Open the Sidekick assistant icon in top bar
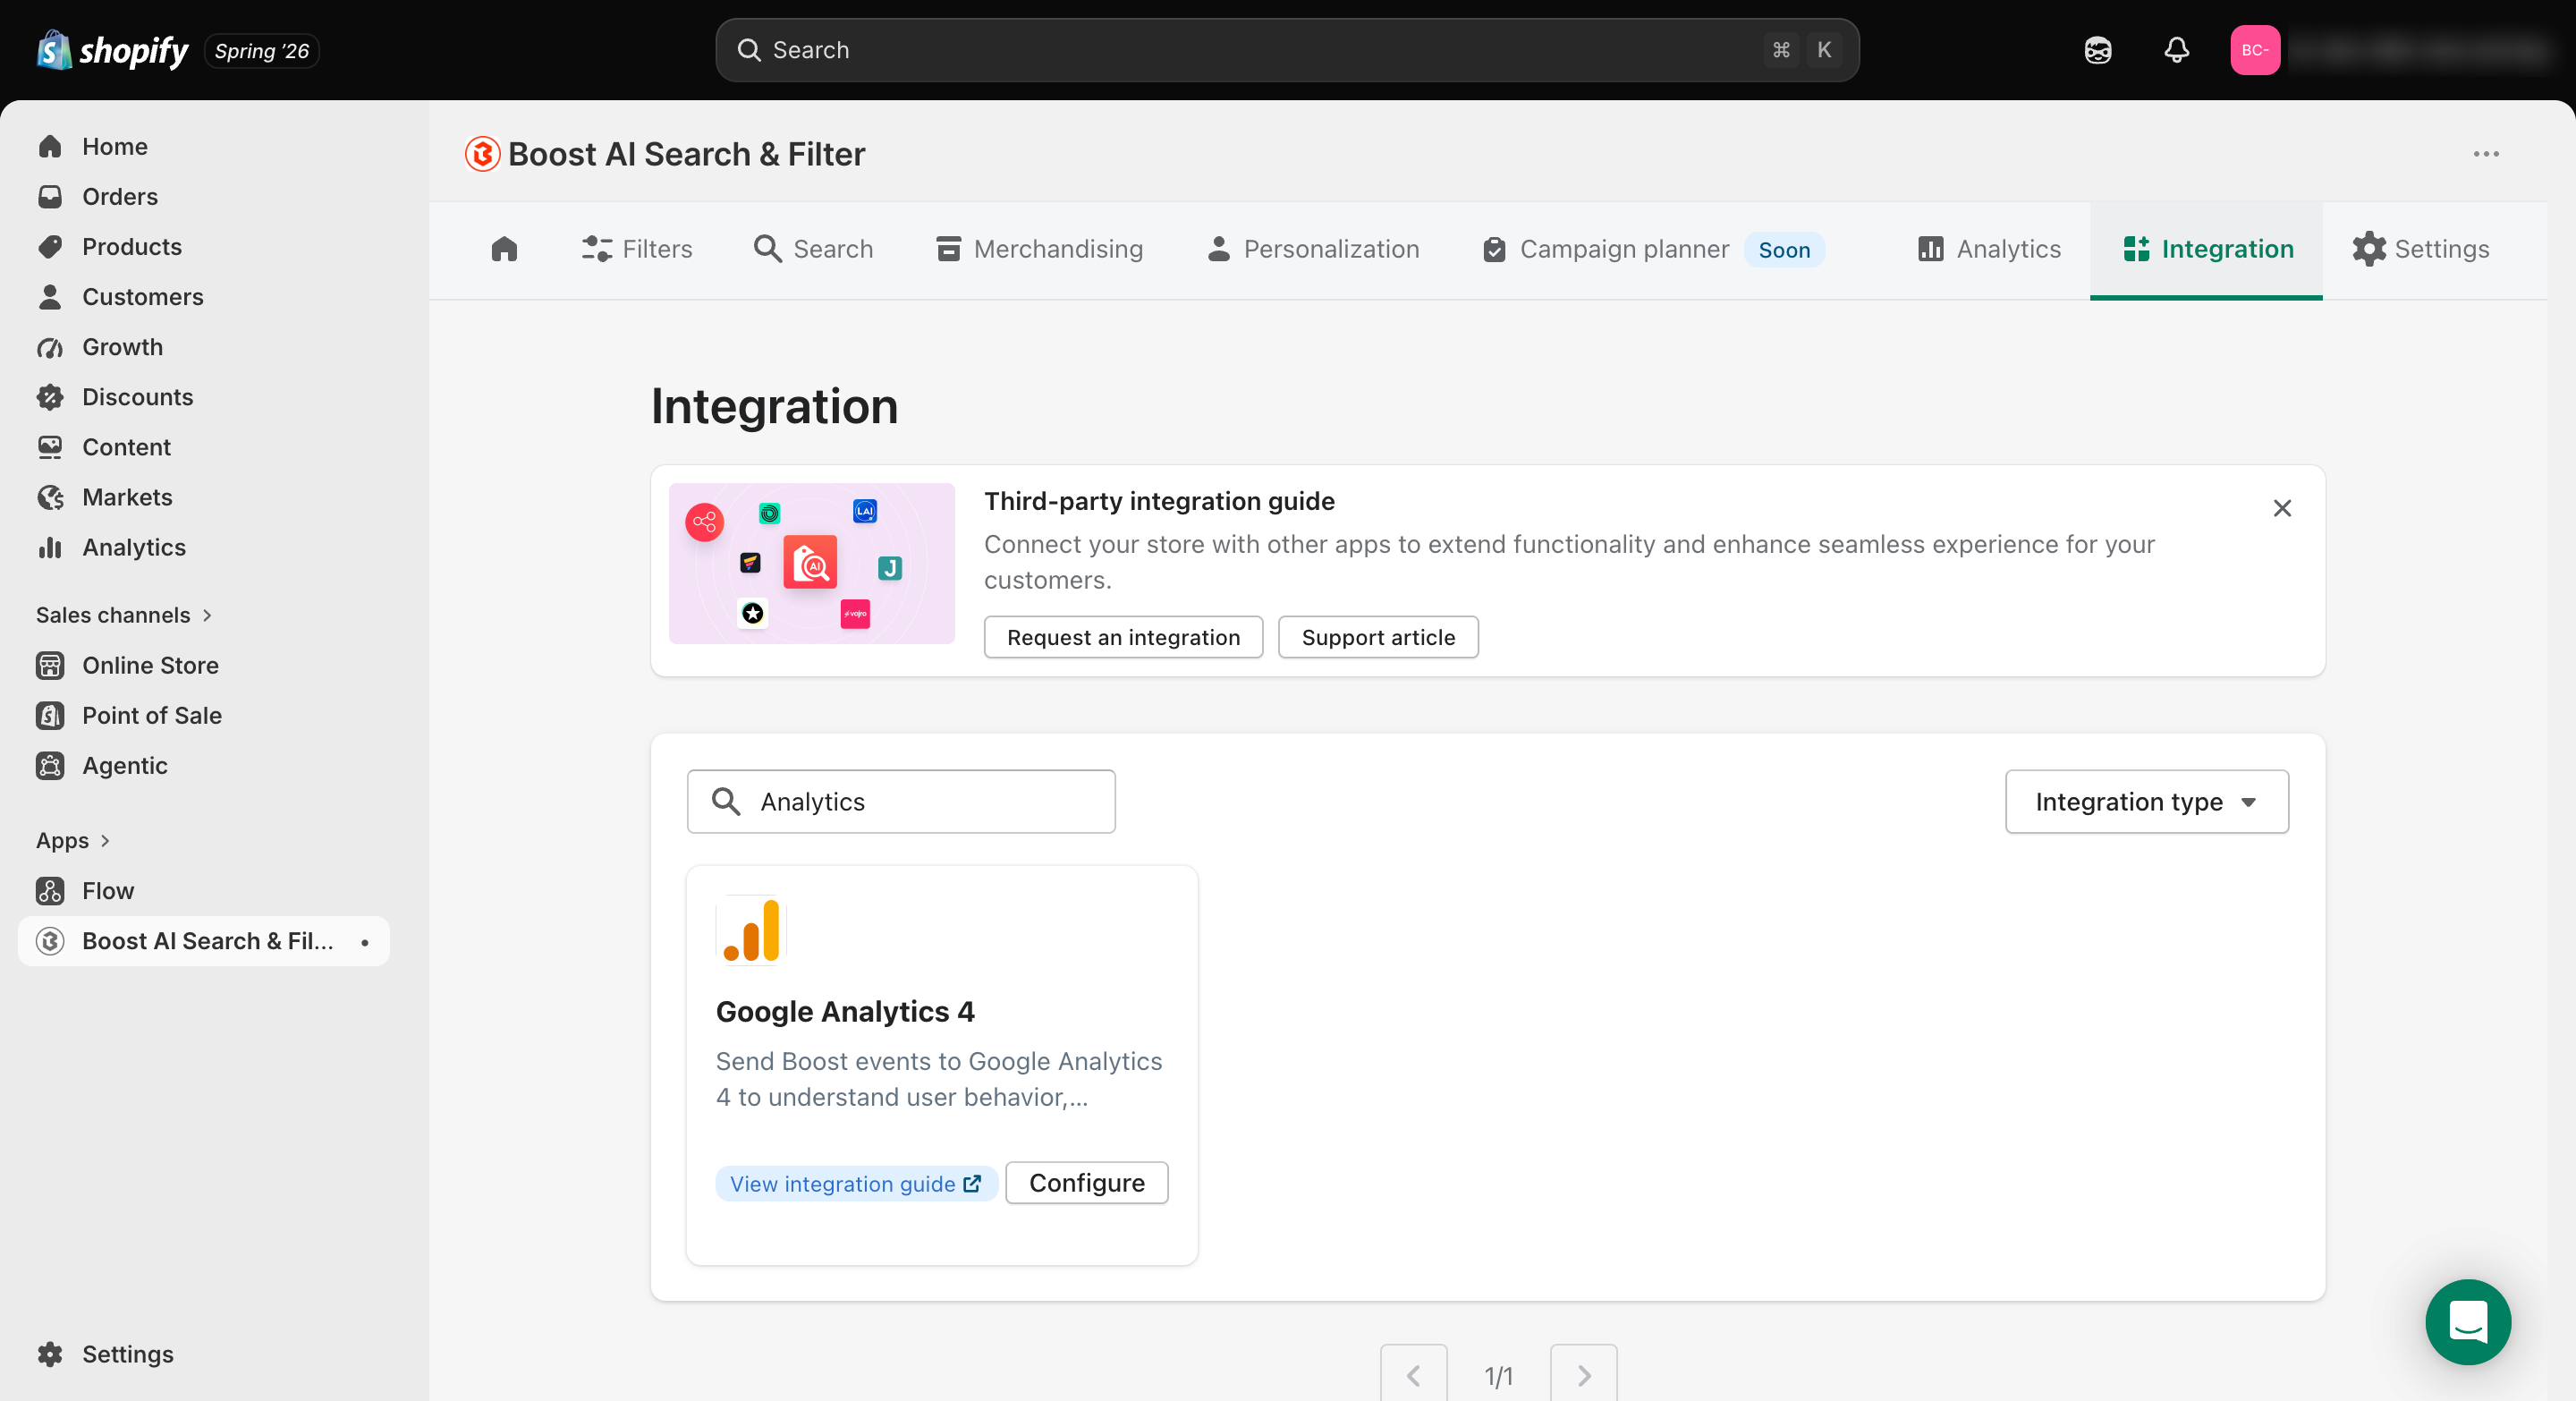The height and width of the screenshot is (1401, 2576). pos(2097,50)
